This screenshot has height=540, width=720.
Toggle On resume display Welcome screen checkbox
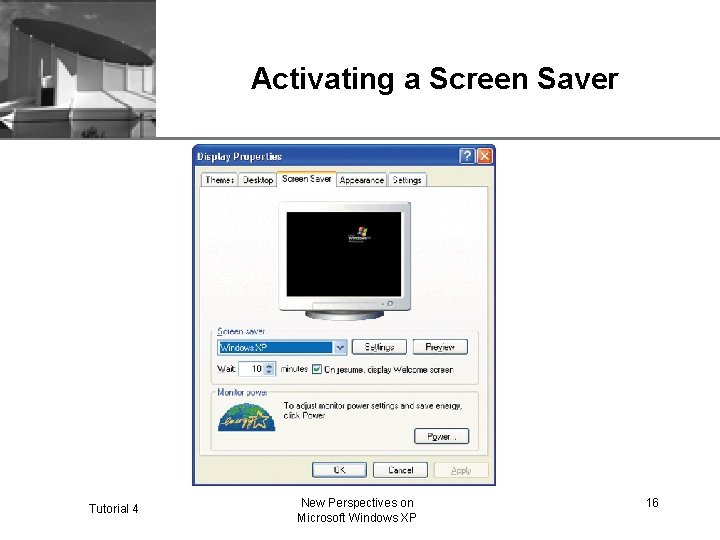[x=317, y=369]
